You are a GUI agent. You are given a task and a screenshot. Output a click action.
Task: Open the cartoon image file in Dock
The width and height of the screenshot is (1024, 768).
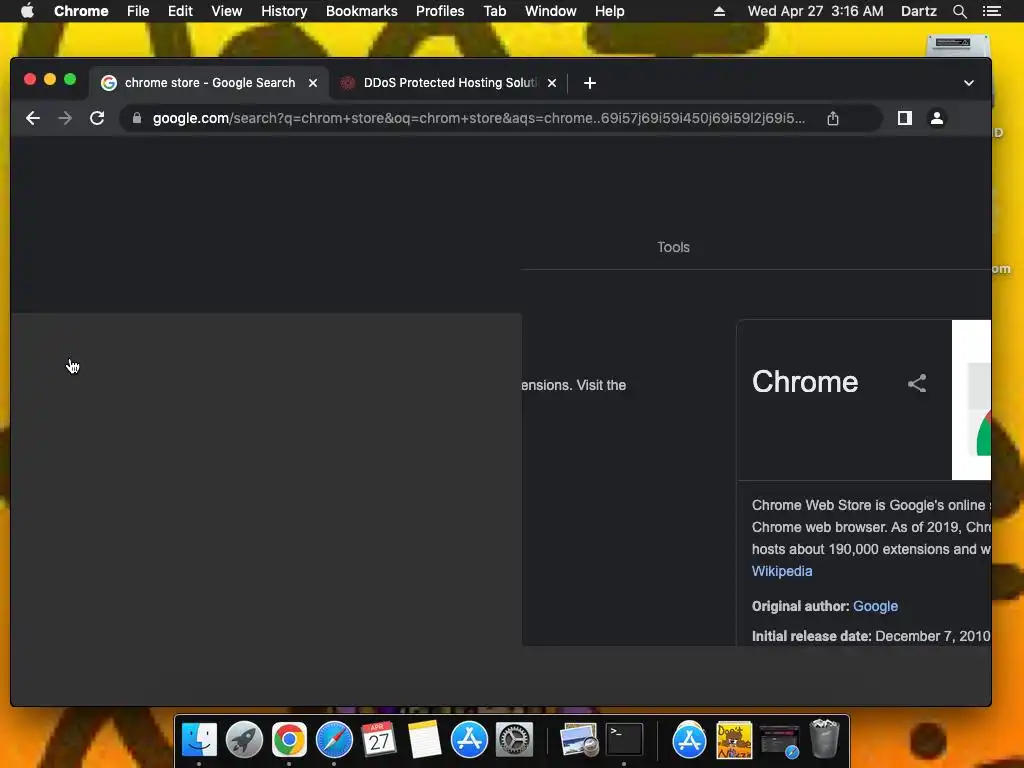coord(734,740)
